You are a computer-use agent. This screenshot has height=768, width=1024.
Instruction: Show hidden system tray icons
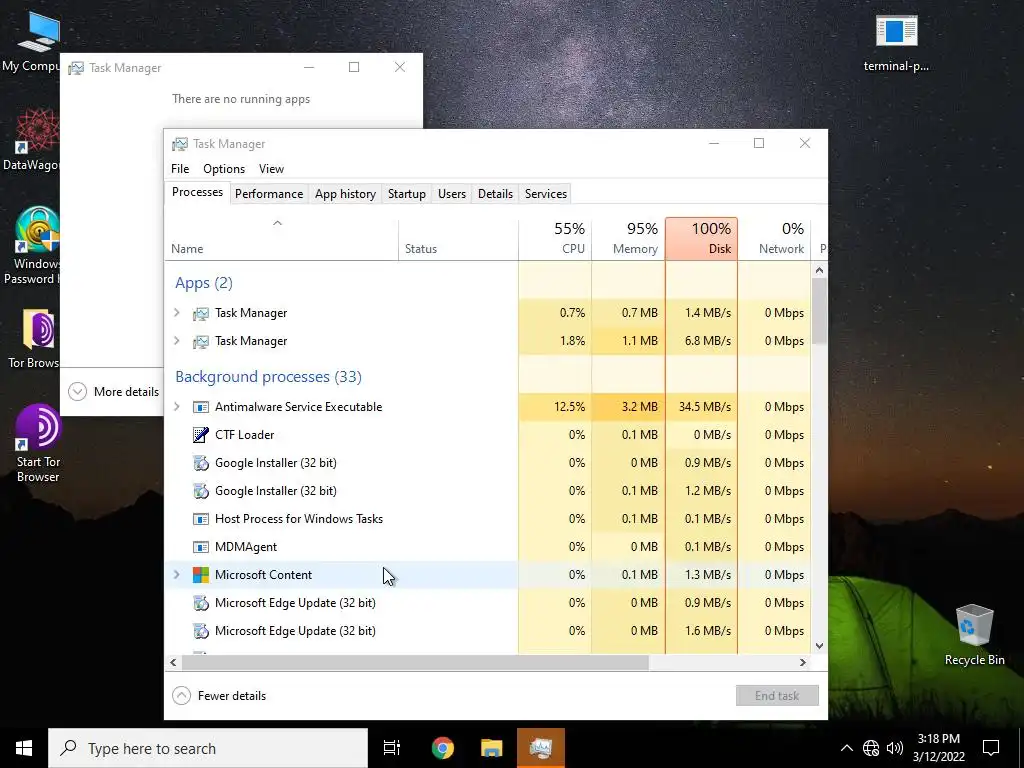[846, 748]
